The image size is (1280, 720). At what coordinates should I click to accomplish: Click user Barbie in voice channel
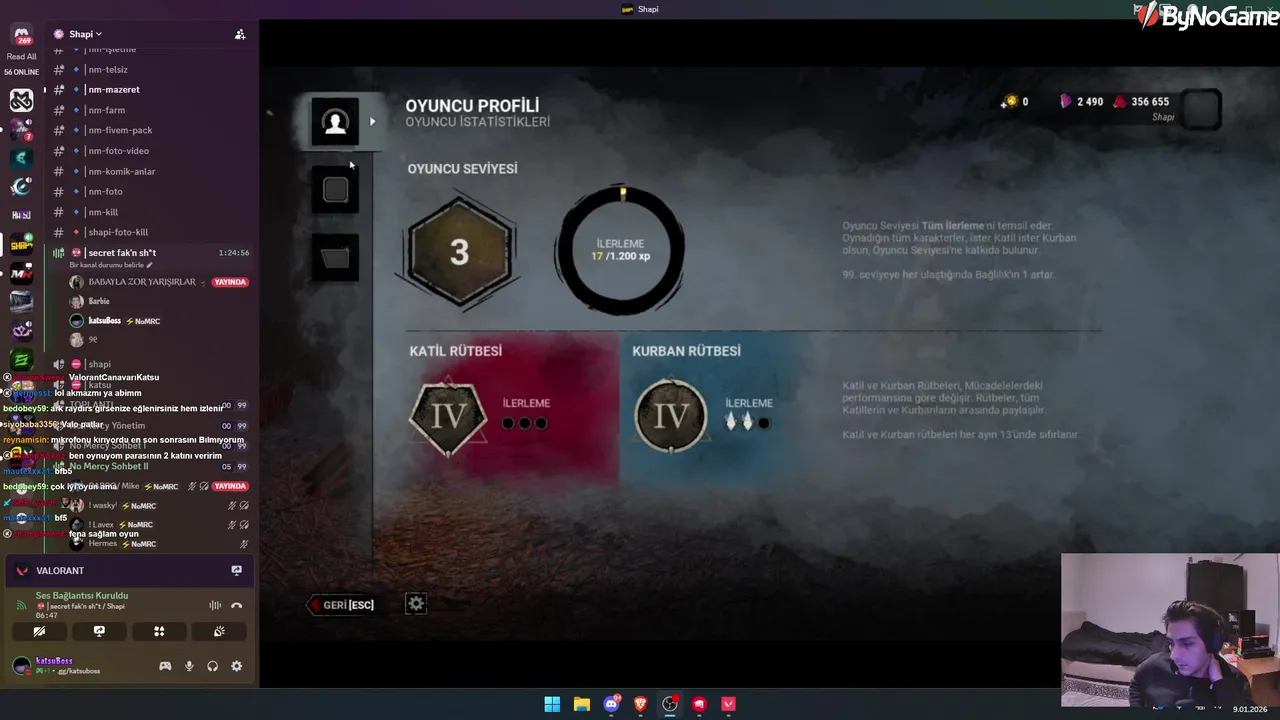99,301
